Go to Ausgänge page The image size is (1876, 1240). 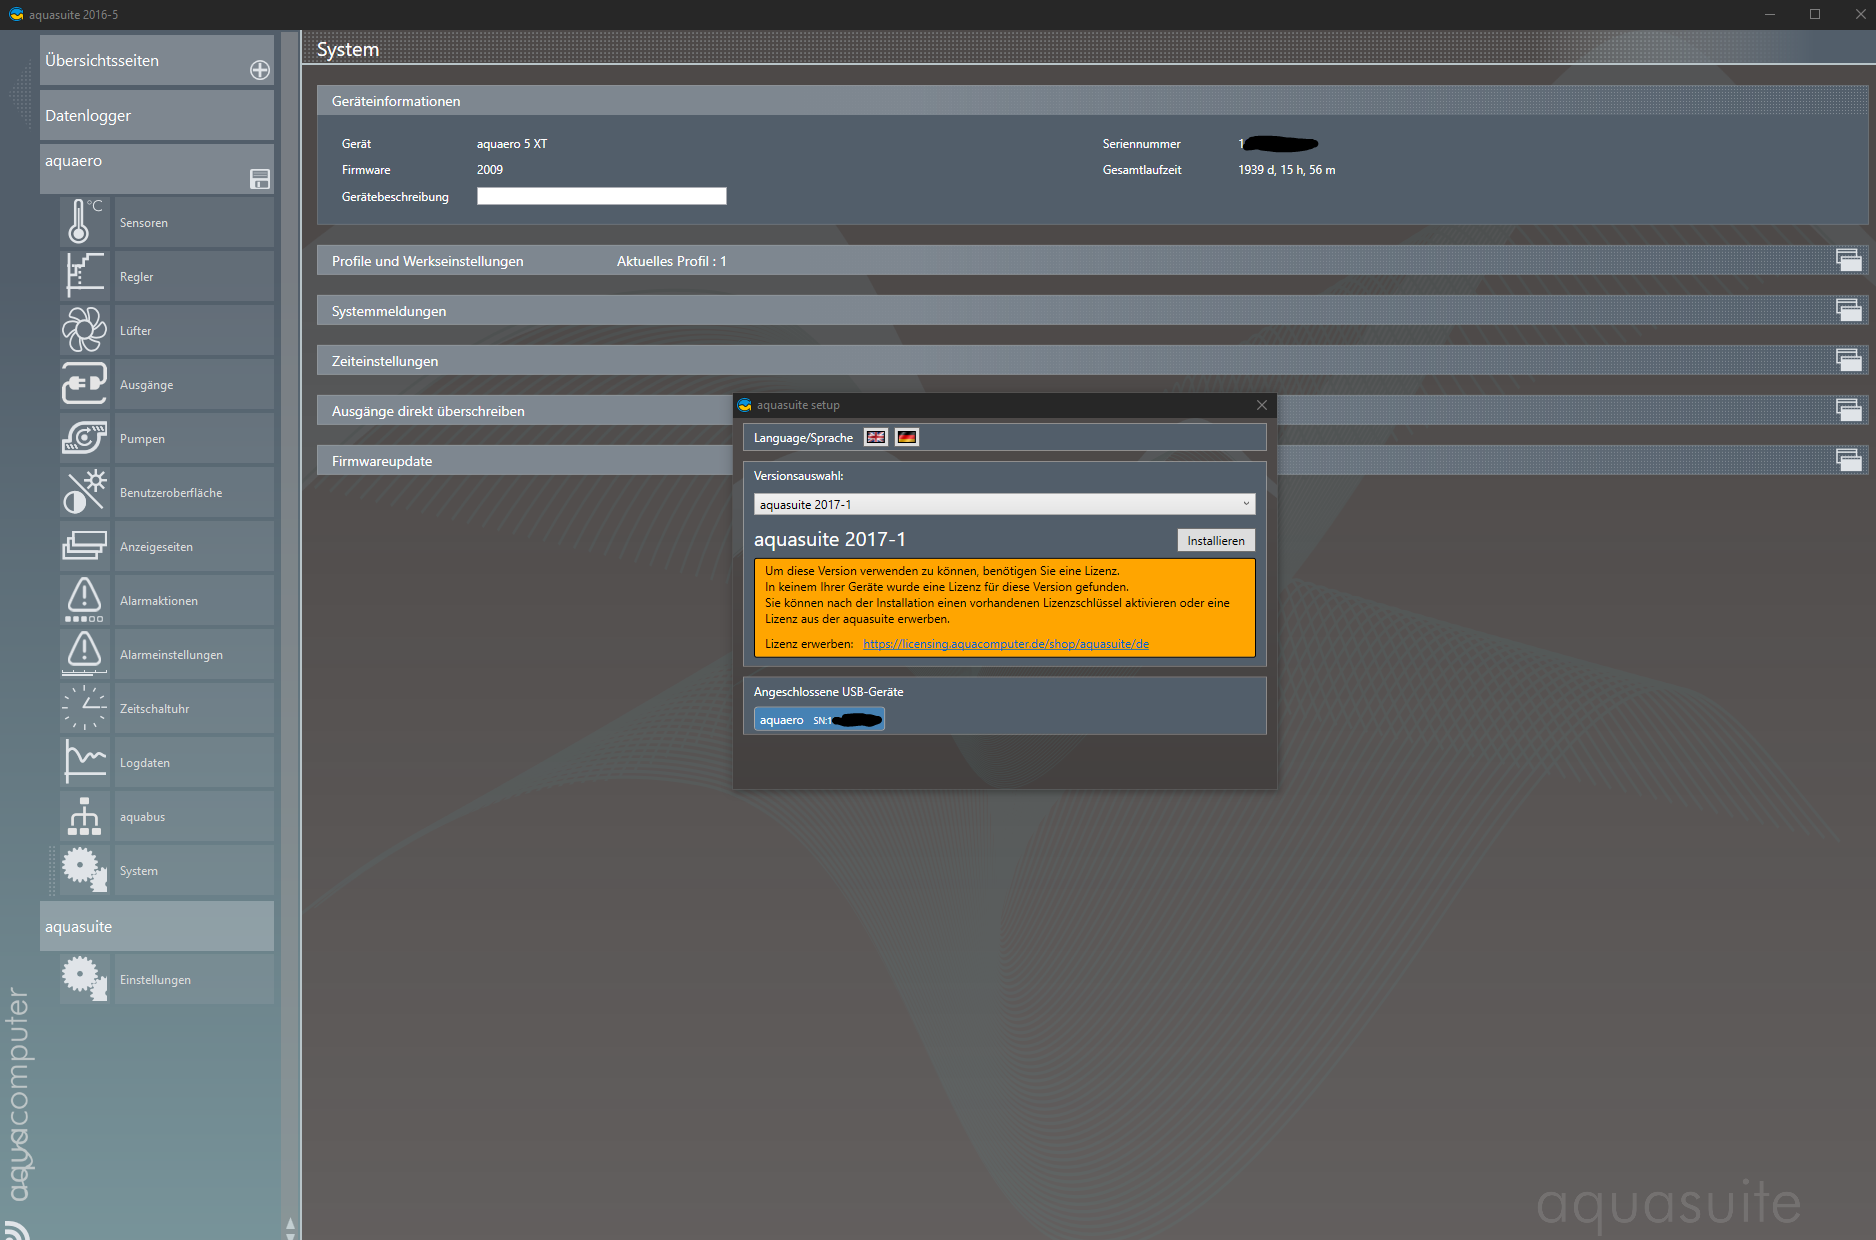(194, 384)
